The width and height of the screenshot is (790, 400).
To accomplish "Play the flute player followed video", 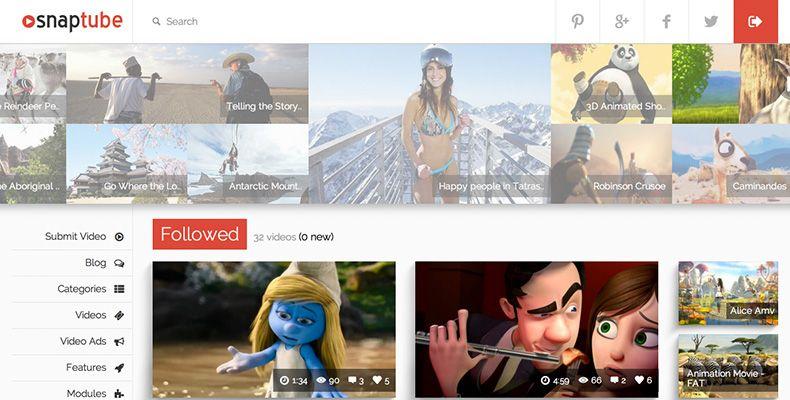I will [x=537, y=329].
